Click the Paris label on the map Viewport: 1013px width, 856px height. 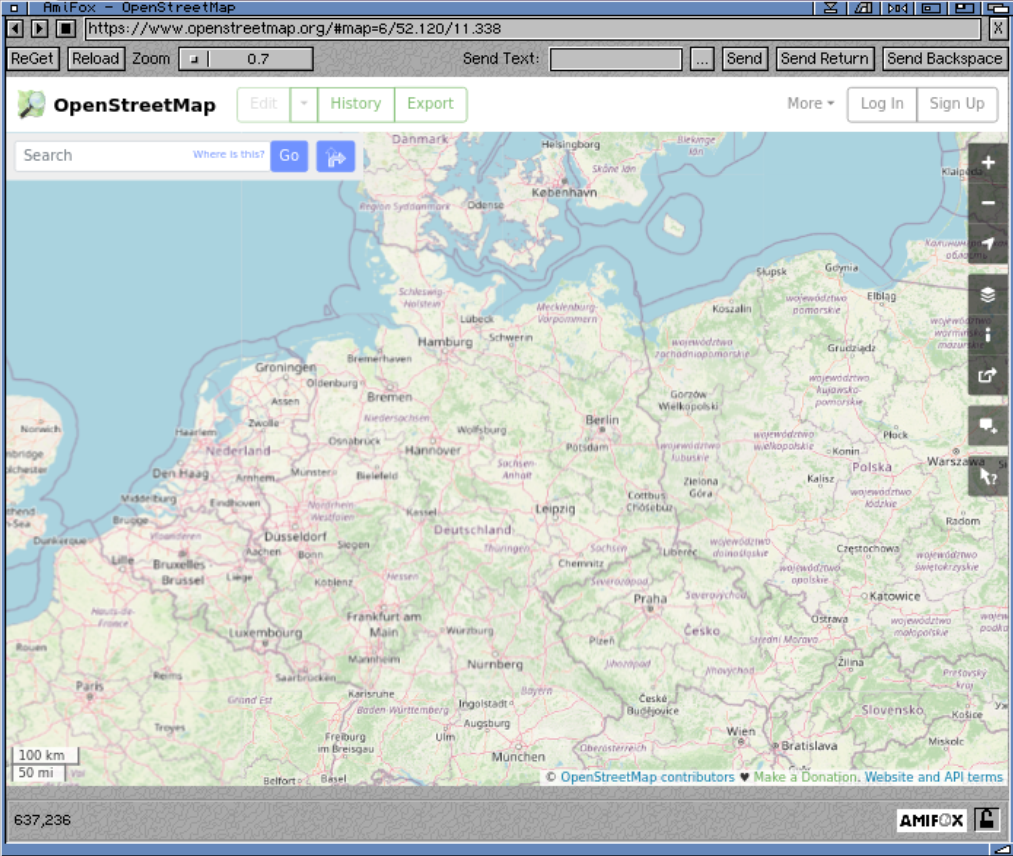point(89,686)
